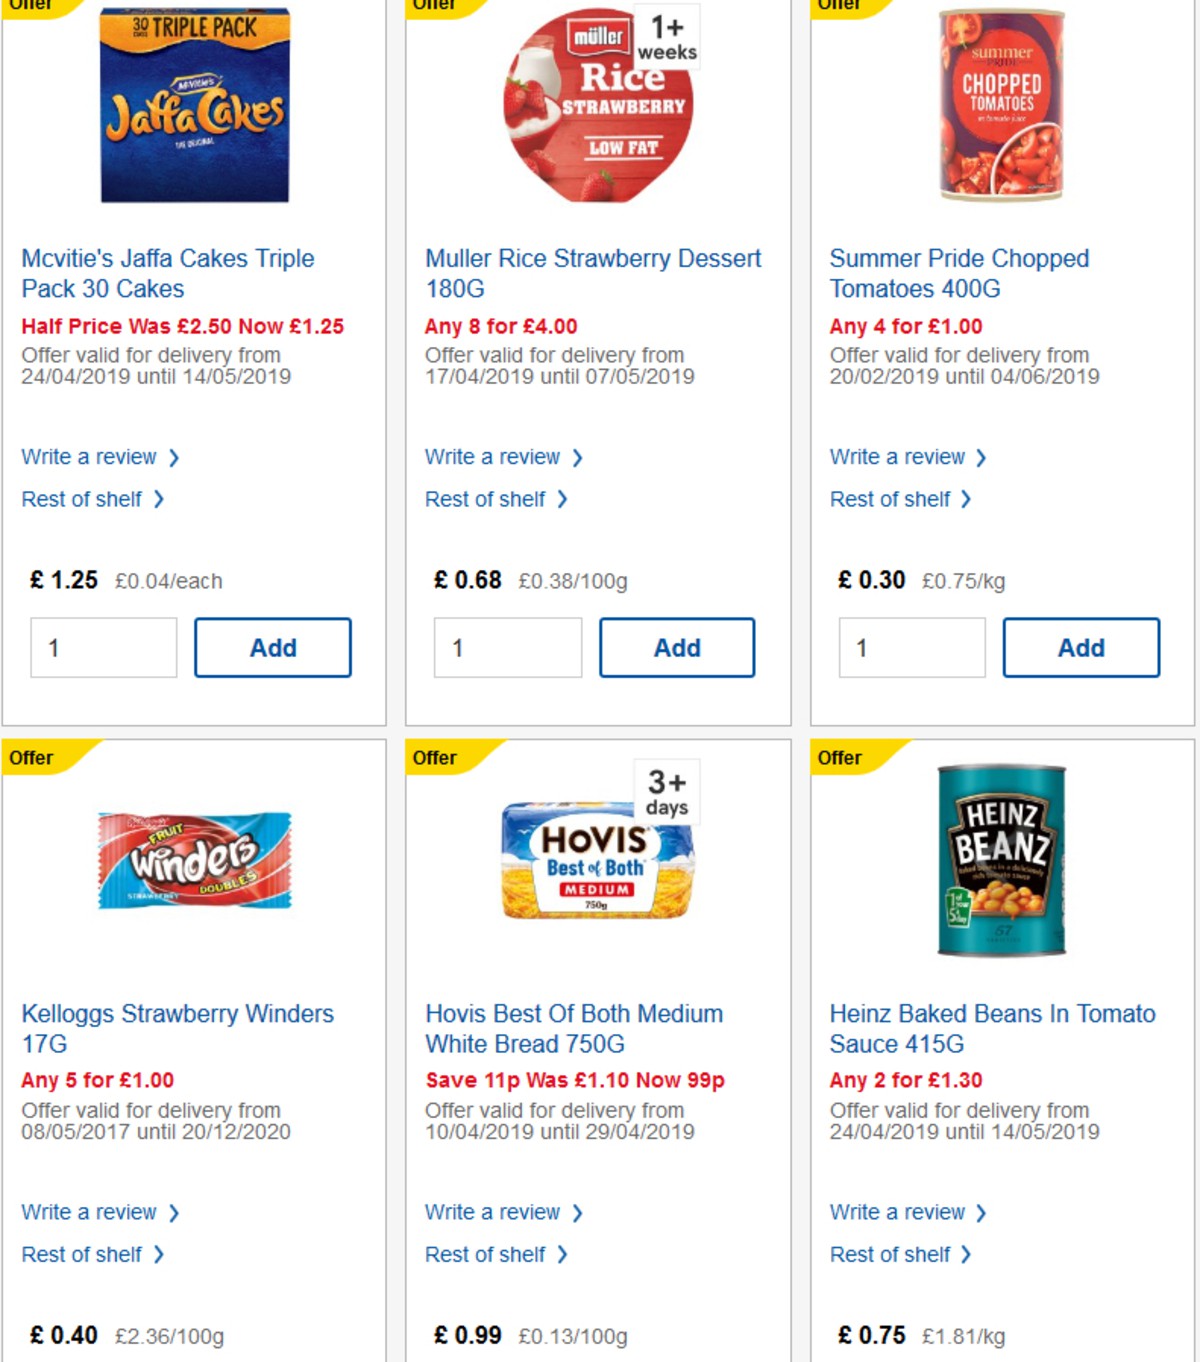Add Muller Rice Strawberry Dessert to basket
1200x1362 pixels.
coord(677,647)
